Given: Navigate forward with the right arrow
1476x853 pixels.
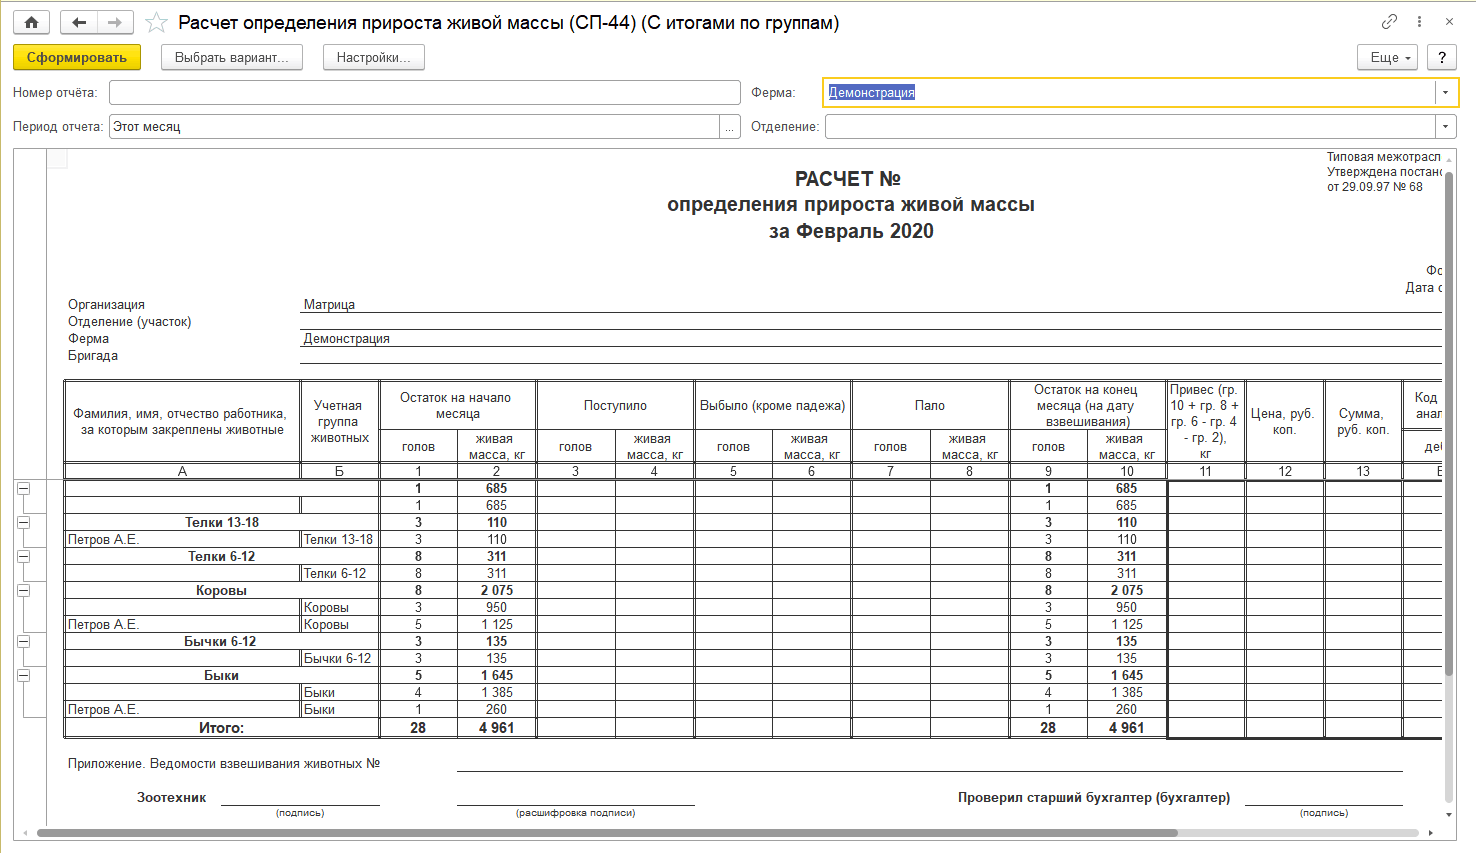Looking at the screenshot, I should pyautogui.click(x=115, y=22).
